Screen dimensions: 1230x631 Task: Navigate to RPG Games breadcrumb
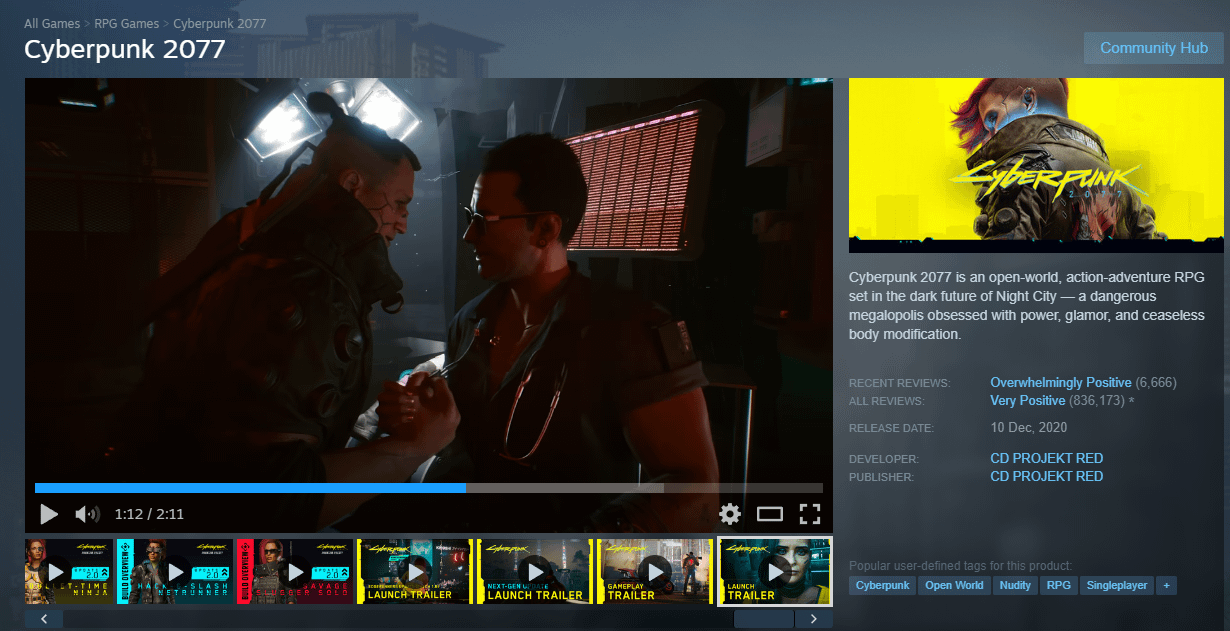(x=127, y=23)
